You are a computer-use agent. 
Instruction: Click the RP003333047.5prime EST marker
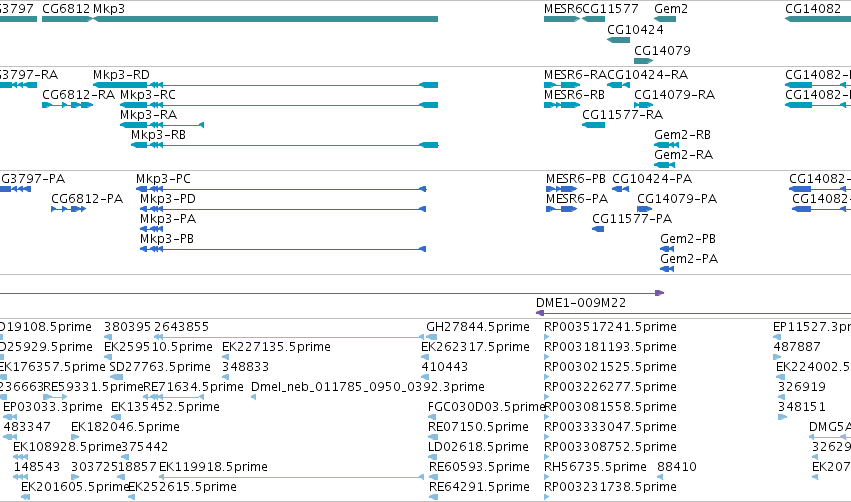(x=547, y=437)
